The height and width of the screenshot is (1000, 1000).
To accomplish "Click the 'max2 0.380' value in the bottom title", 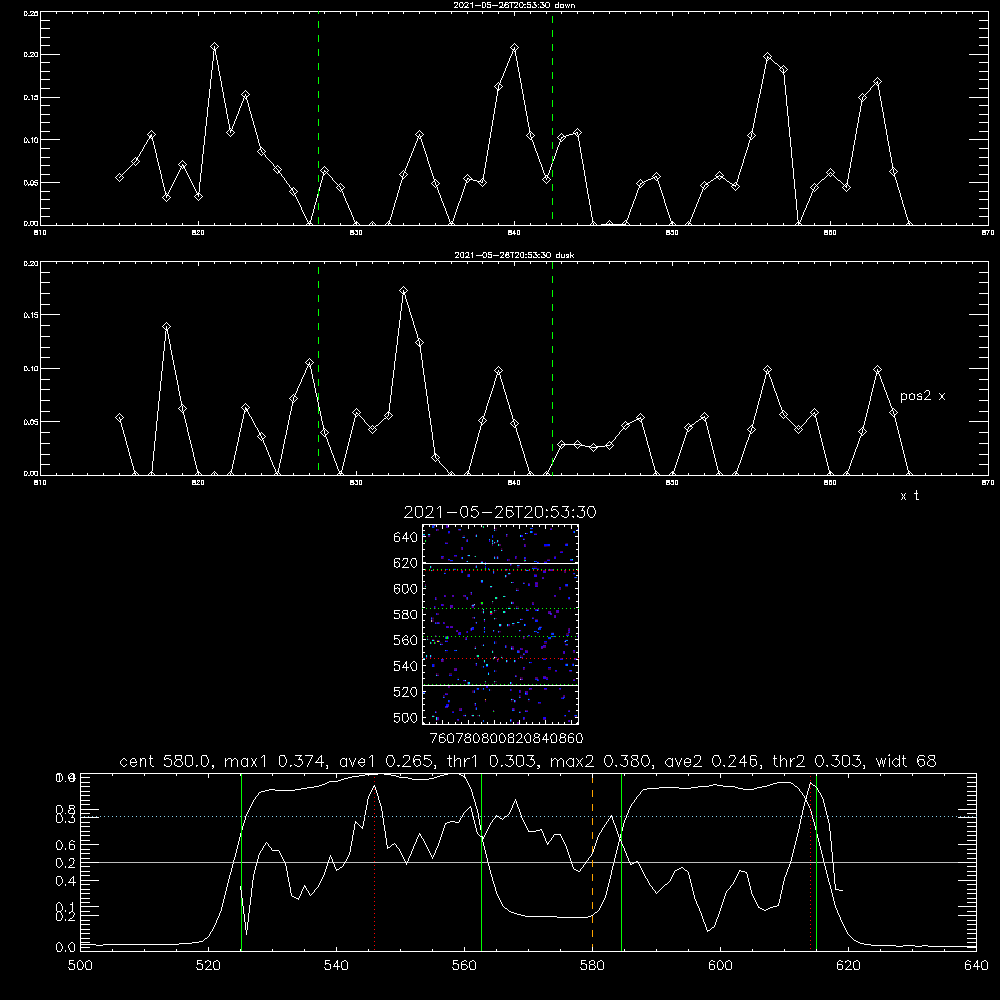I will (599, 761).
